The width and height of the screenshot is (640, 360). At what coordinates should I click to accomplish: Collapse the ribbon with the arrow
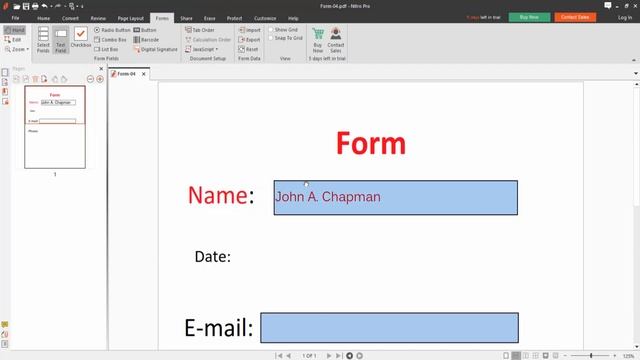tap(634, 60)
